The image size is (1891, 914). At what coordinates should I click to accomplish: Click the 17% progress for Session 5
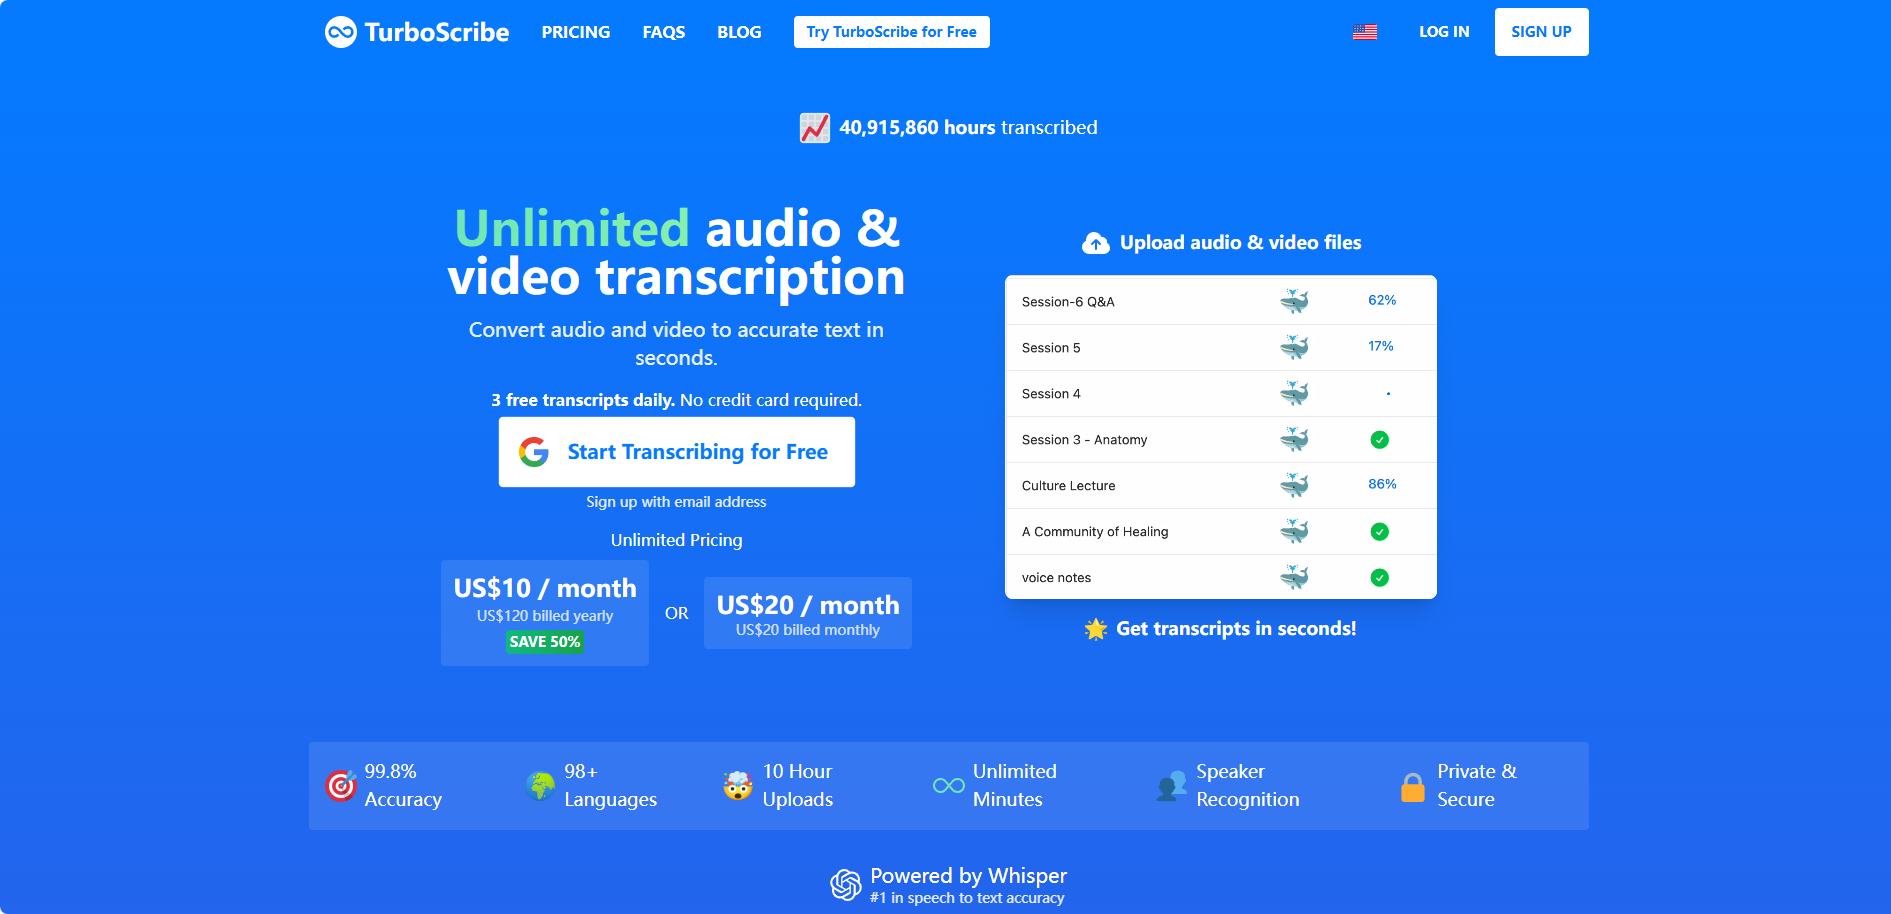[1381, 346]
